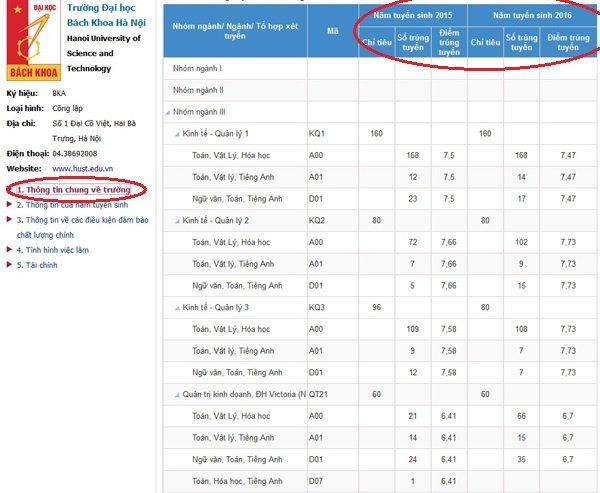Collapse 'Quản trị kinh doanh, ĐH Victoria' group
The height and width of the screenshot is (493, 600).
point(178,394)
